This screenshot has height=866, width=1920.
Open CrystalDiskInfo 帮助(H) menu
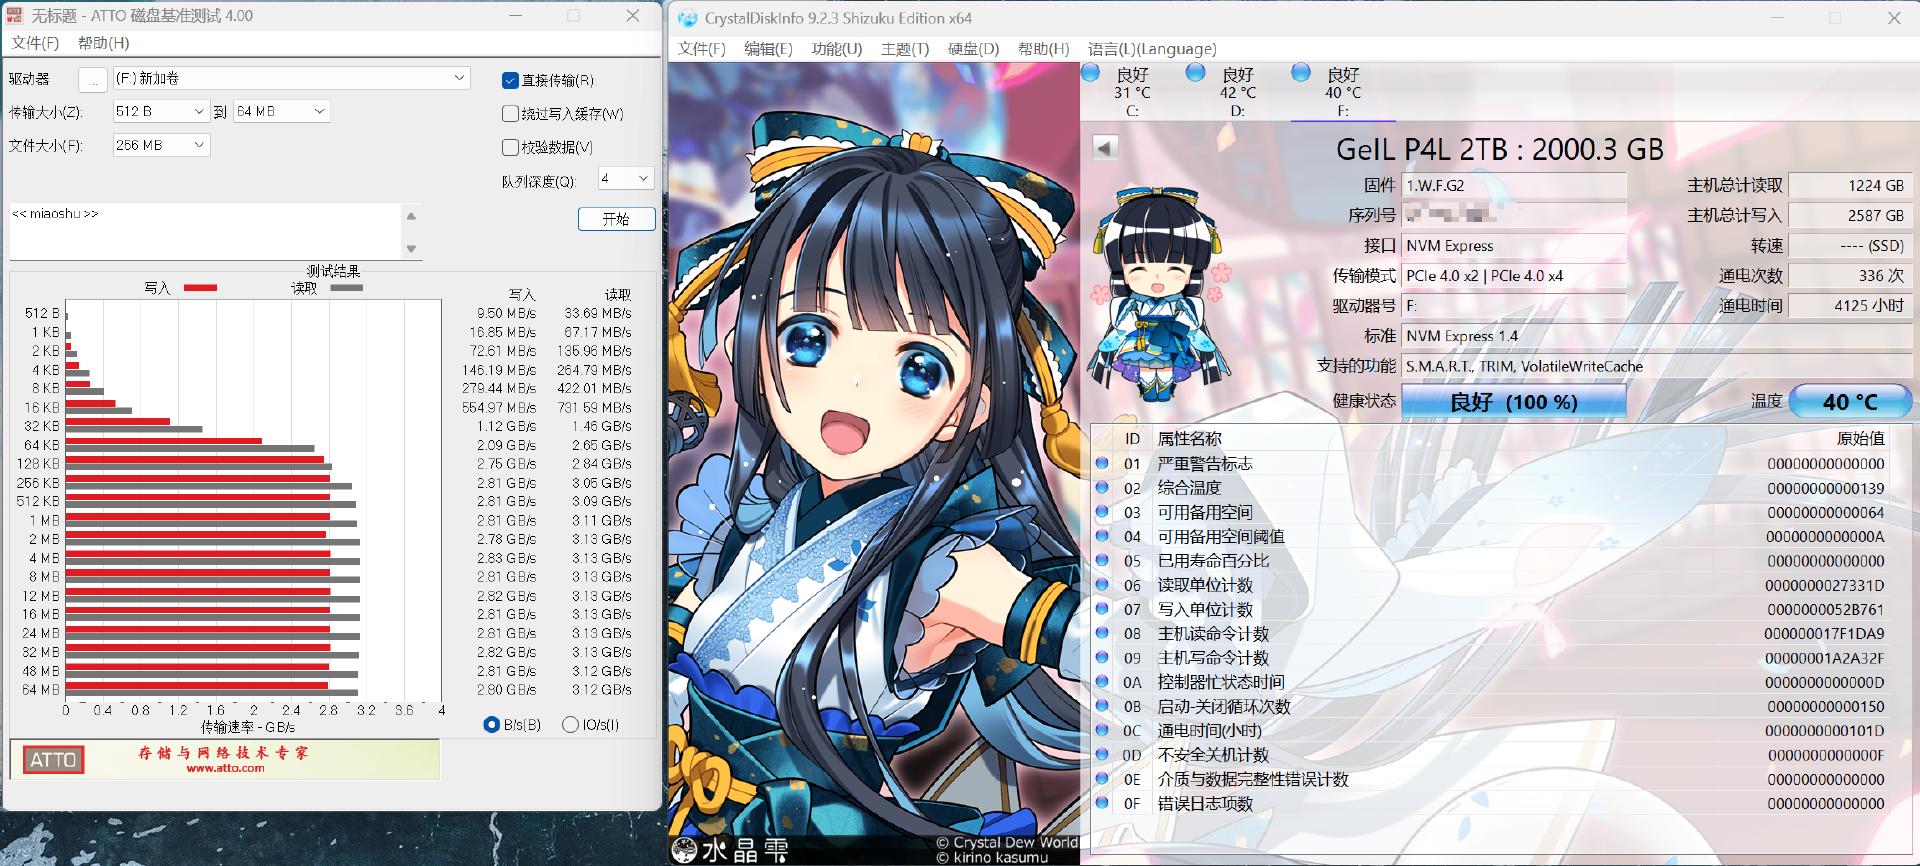coord(1043,49)
